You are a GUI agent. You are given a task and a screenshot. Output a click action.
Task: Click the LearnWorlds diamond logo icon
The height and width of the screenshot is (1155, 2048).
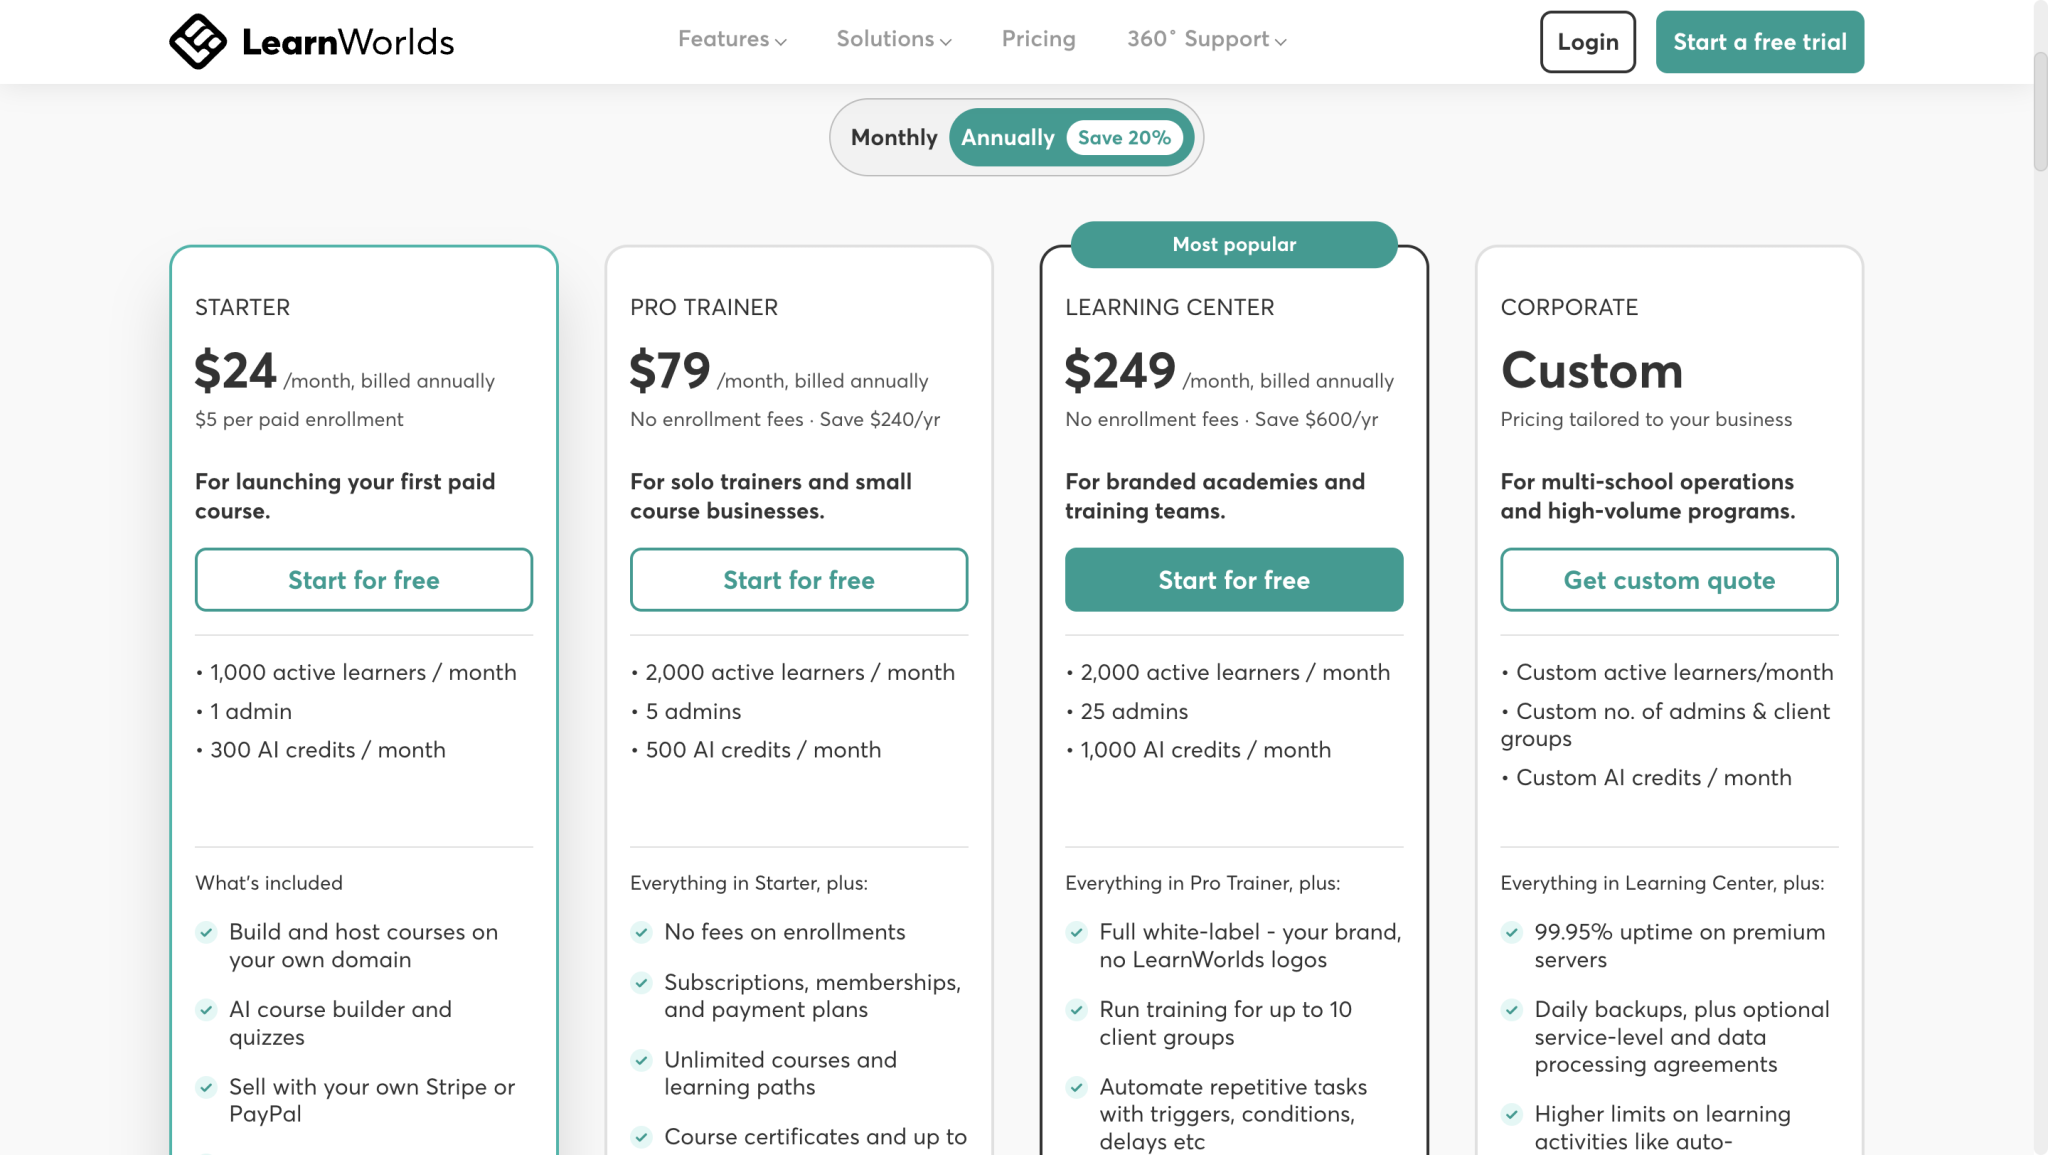pyautogui.click(x=198, y=41)
